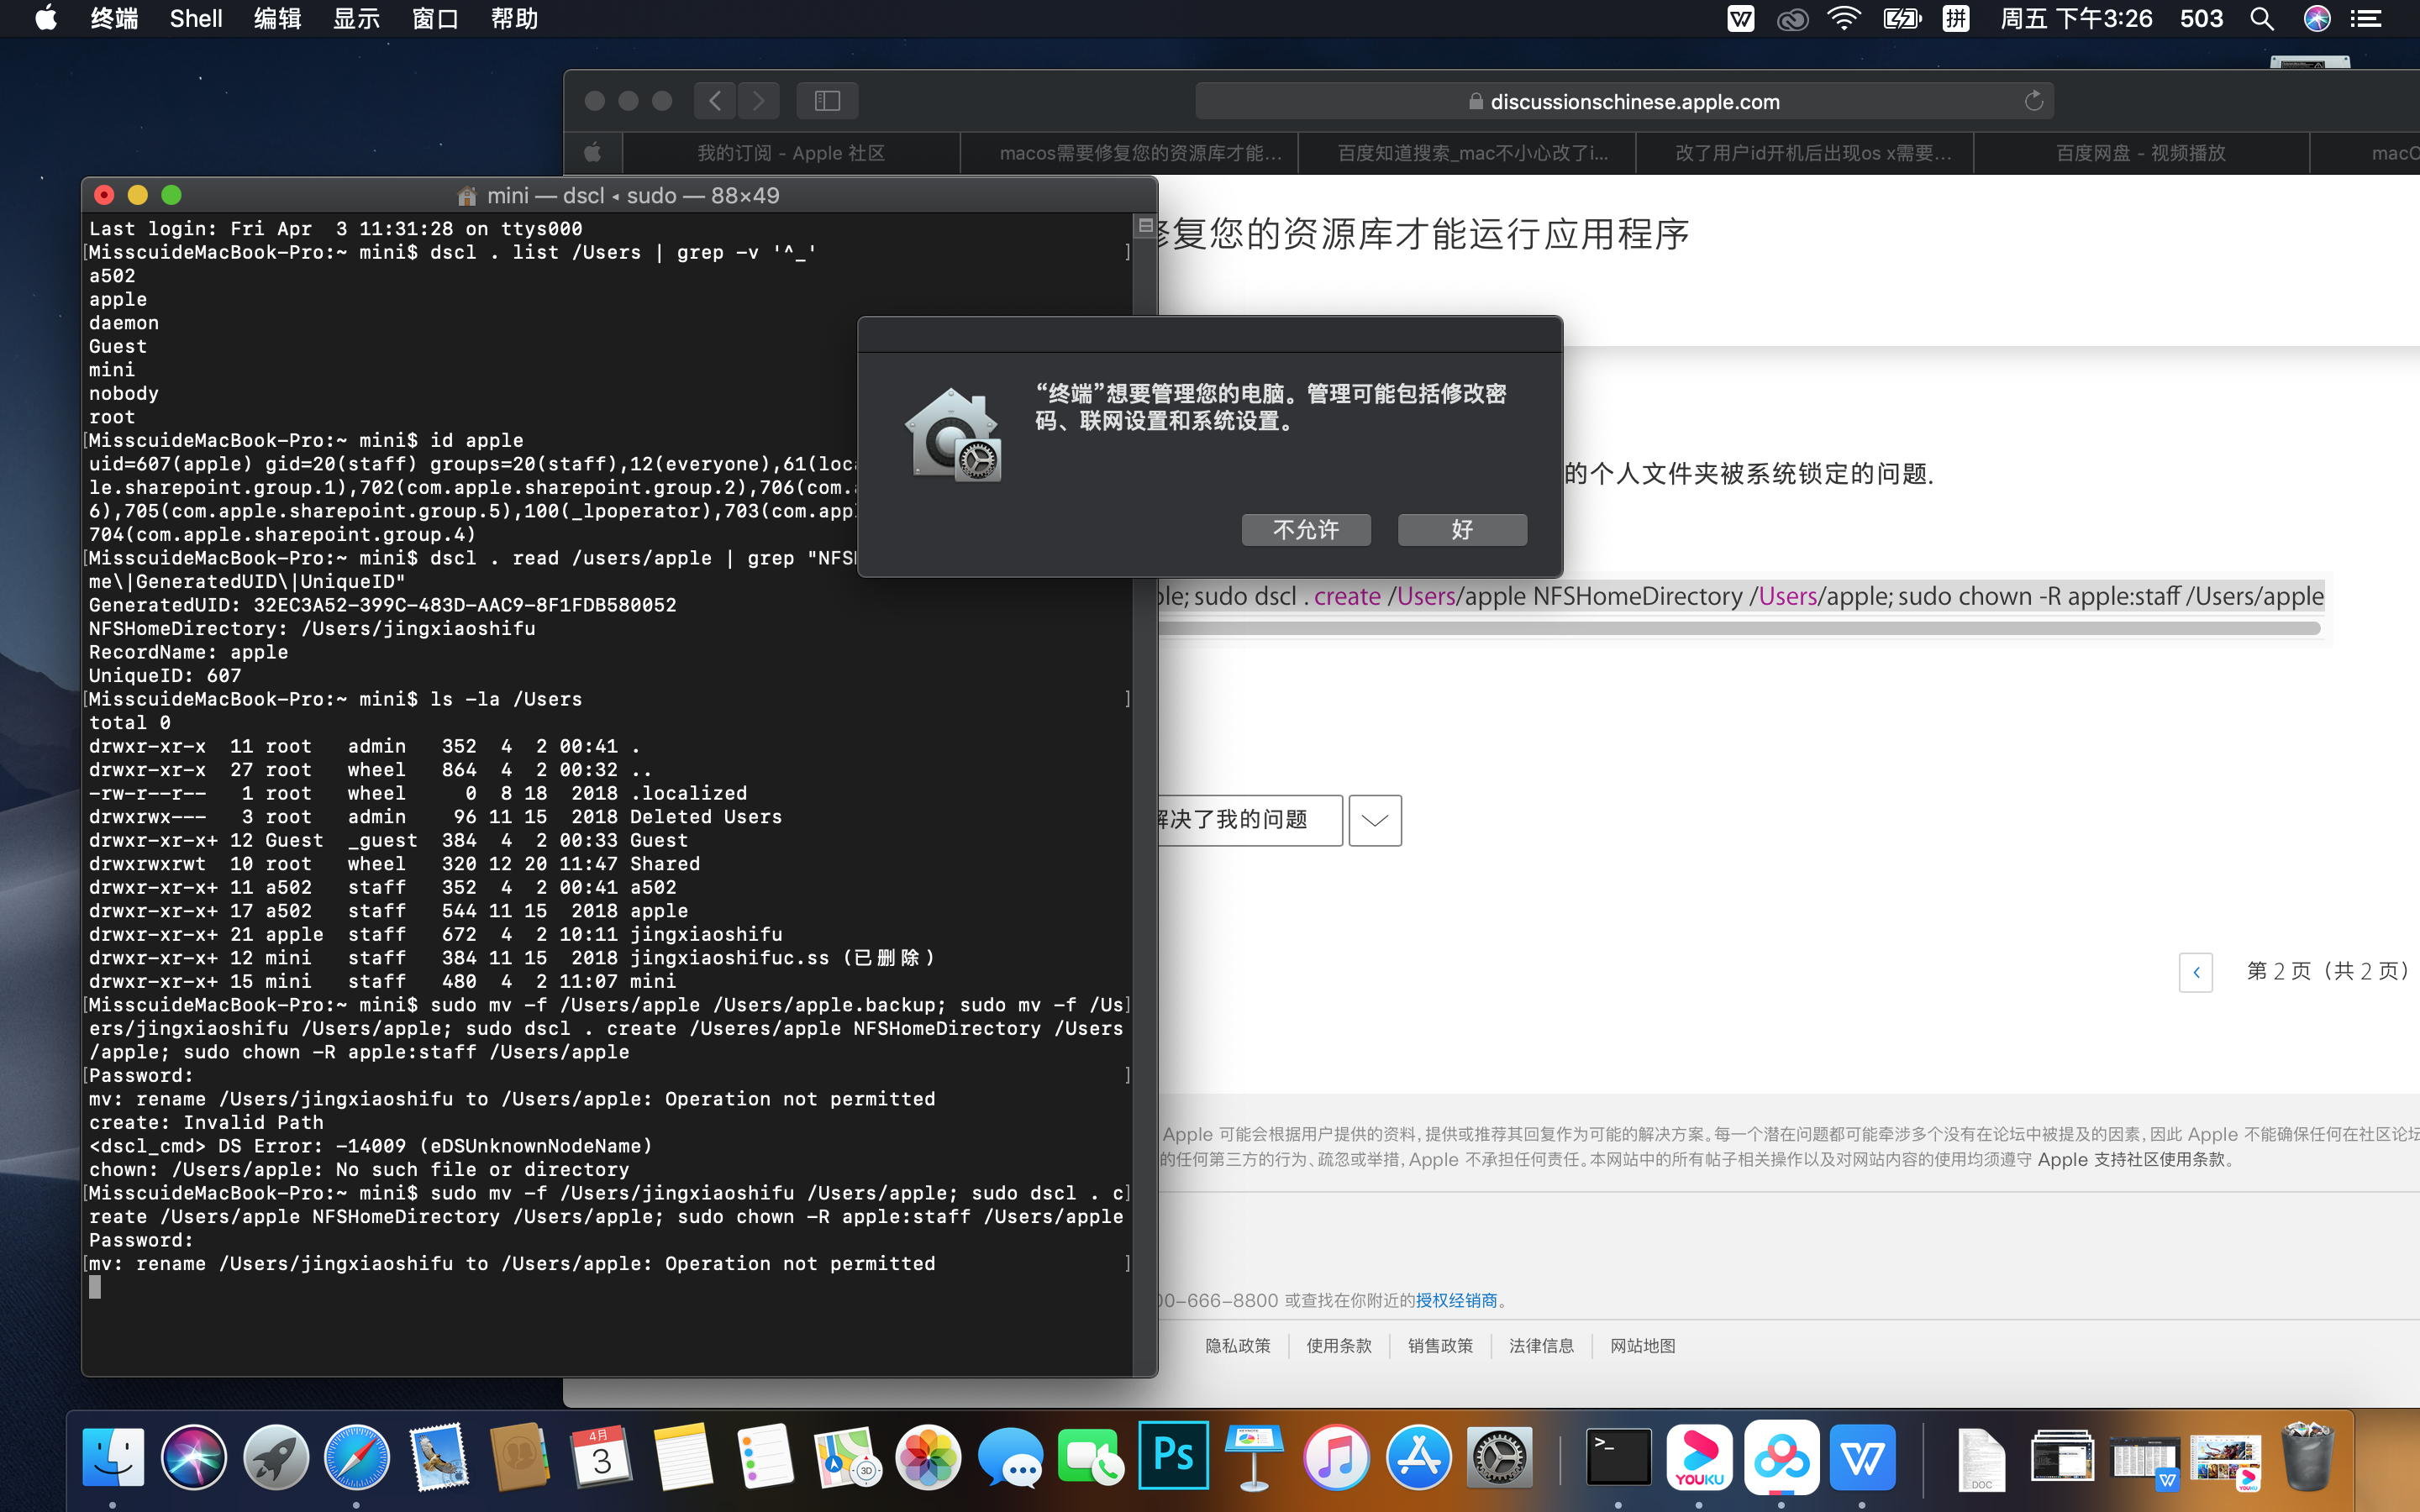The image size is (2420, 1512).
Task: Switch input method via 拼 icon
Action: coord(1956,19)
